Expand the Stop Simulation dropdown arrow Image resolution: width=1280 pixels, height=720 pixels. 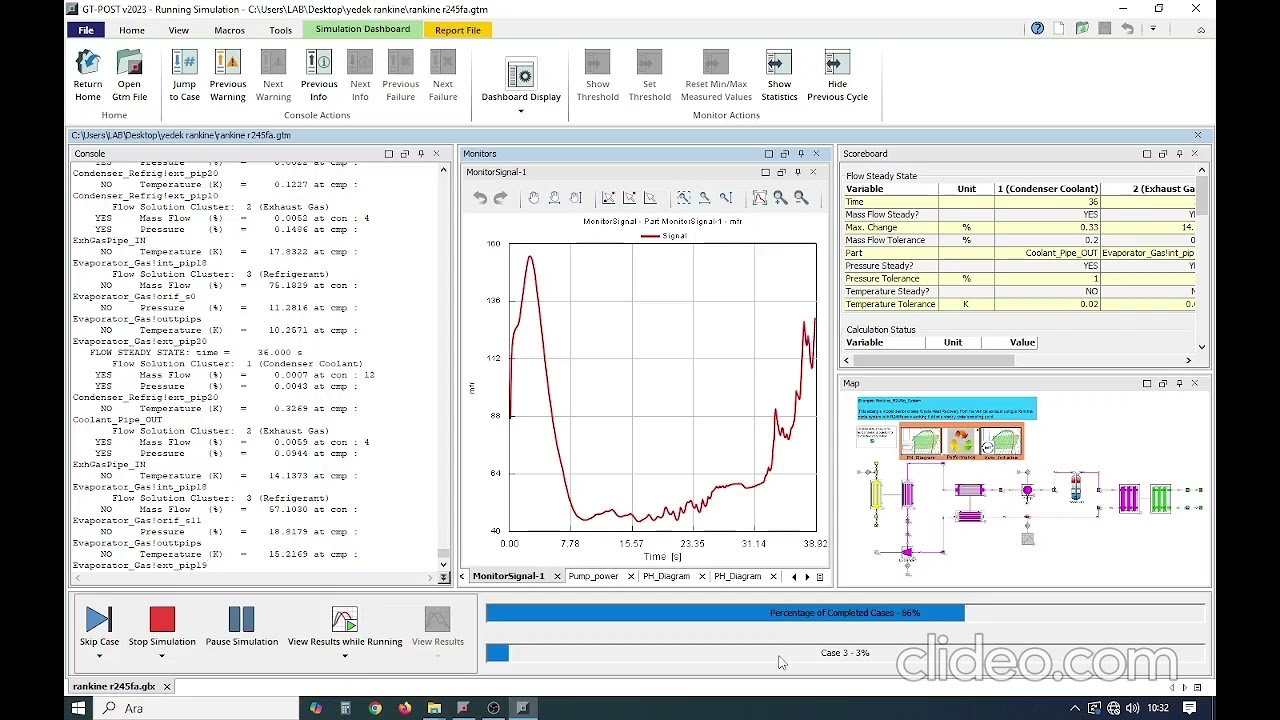[162, 656]
